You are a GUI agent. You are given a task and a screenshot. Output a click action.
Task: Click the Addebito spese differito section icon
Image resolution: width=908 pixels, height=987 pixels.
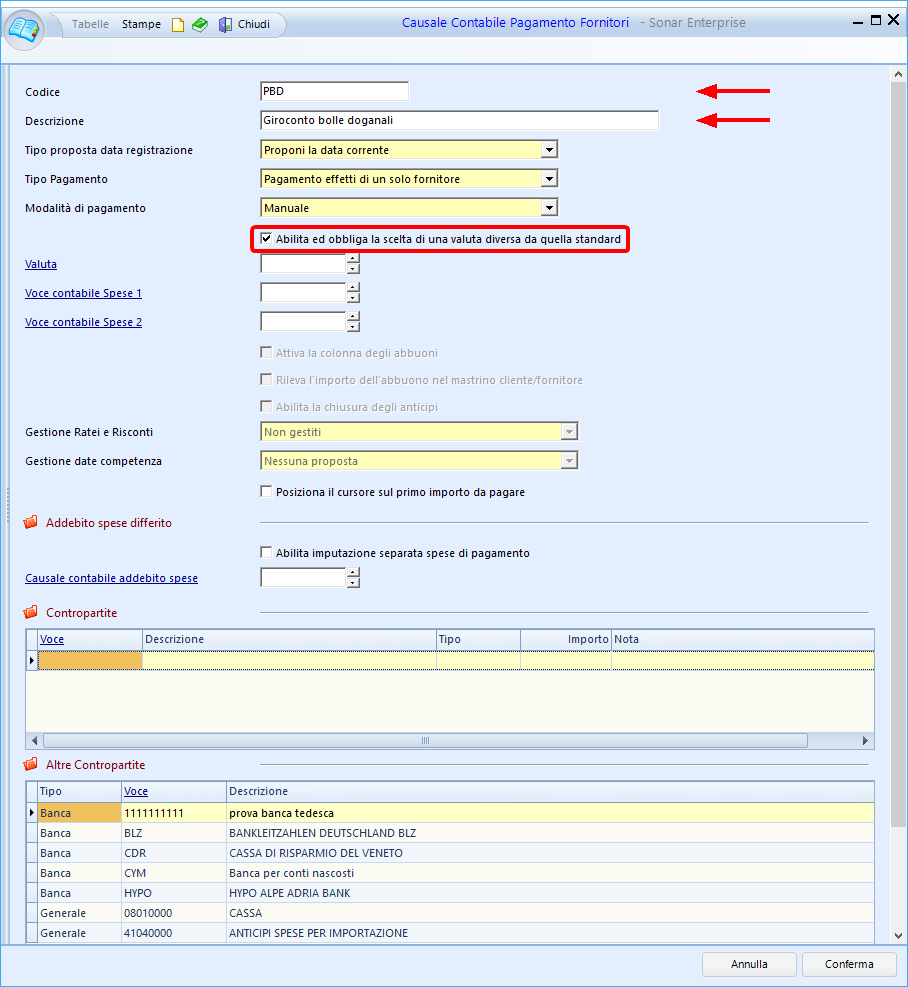coord(30,523)
